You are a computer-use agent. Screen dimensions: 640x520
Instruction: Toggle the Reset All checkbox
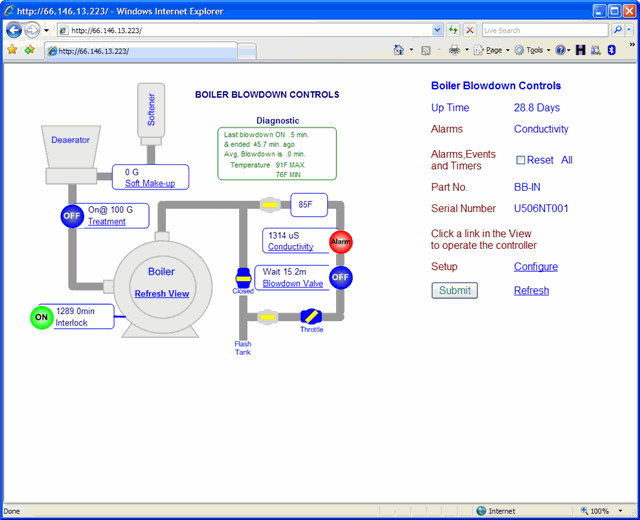(520, 160)
